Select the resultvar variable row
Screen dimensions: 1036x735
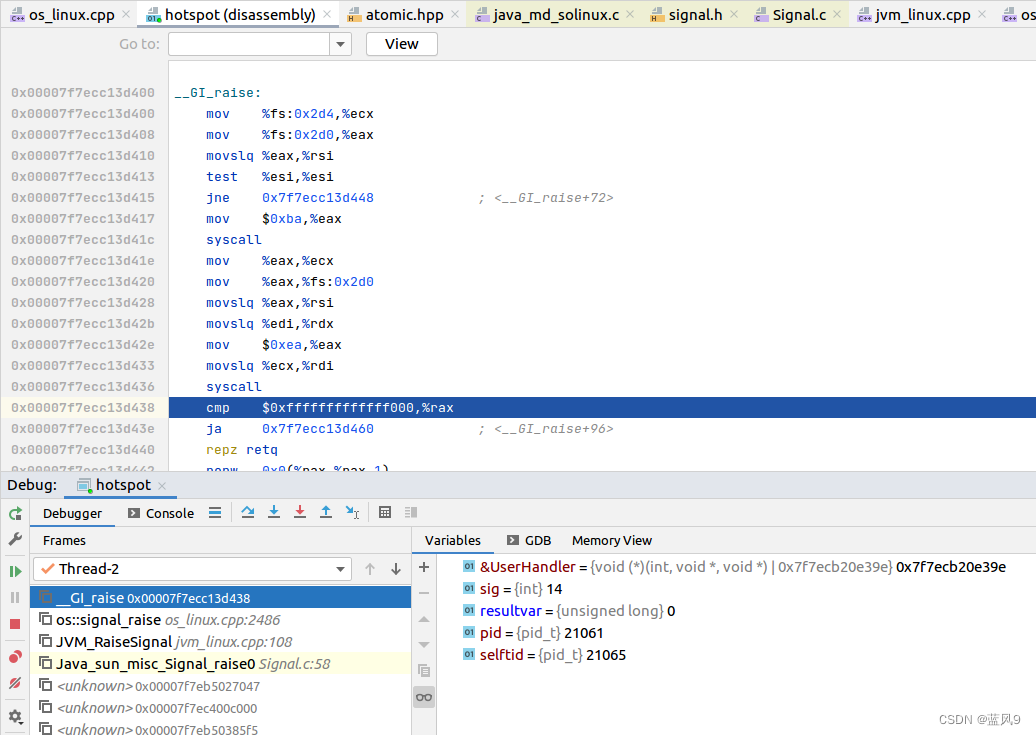736,611
